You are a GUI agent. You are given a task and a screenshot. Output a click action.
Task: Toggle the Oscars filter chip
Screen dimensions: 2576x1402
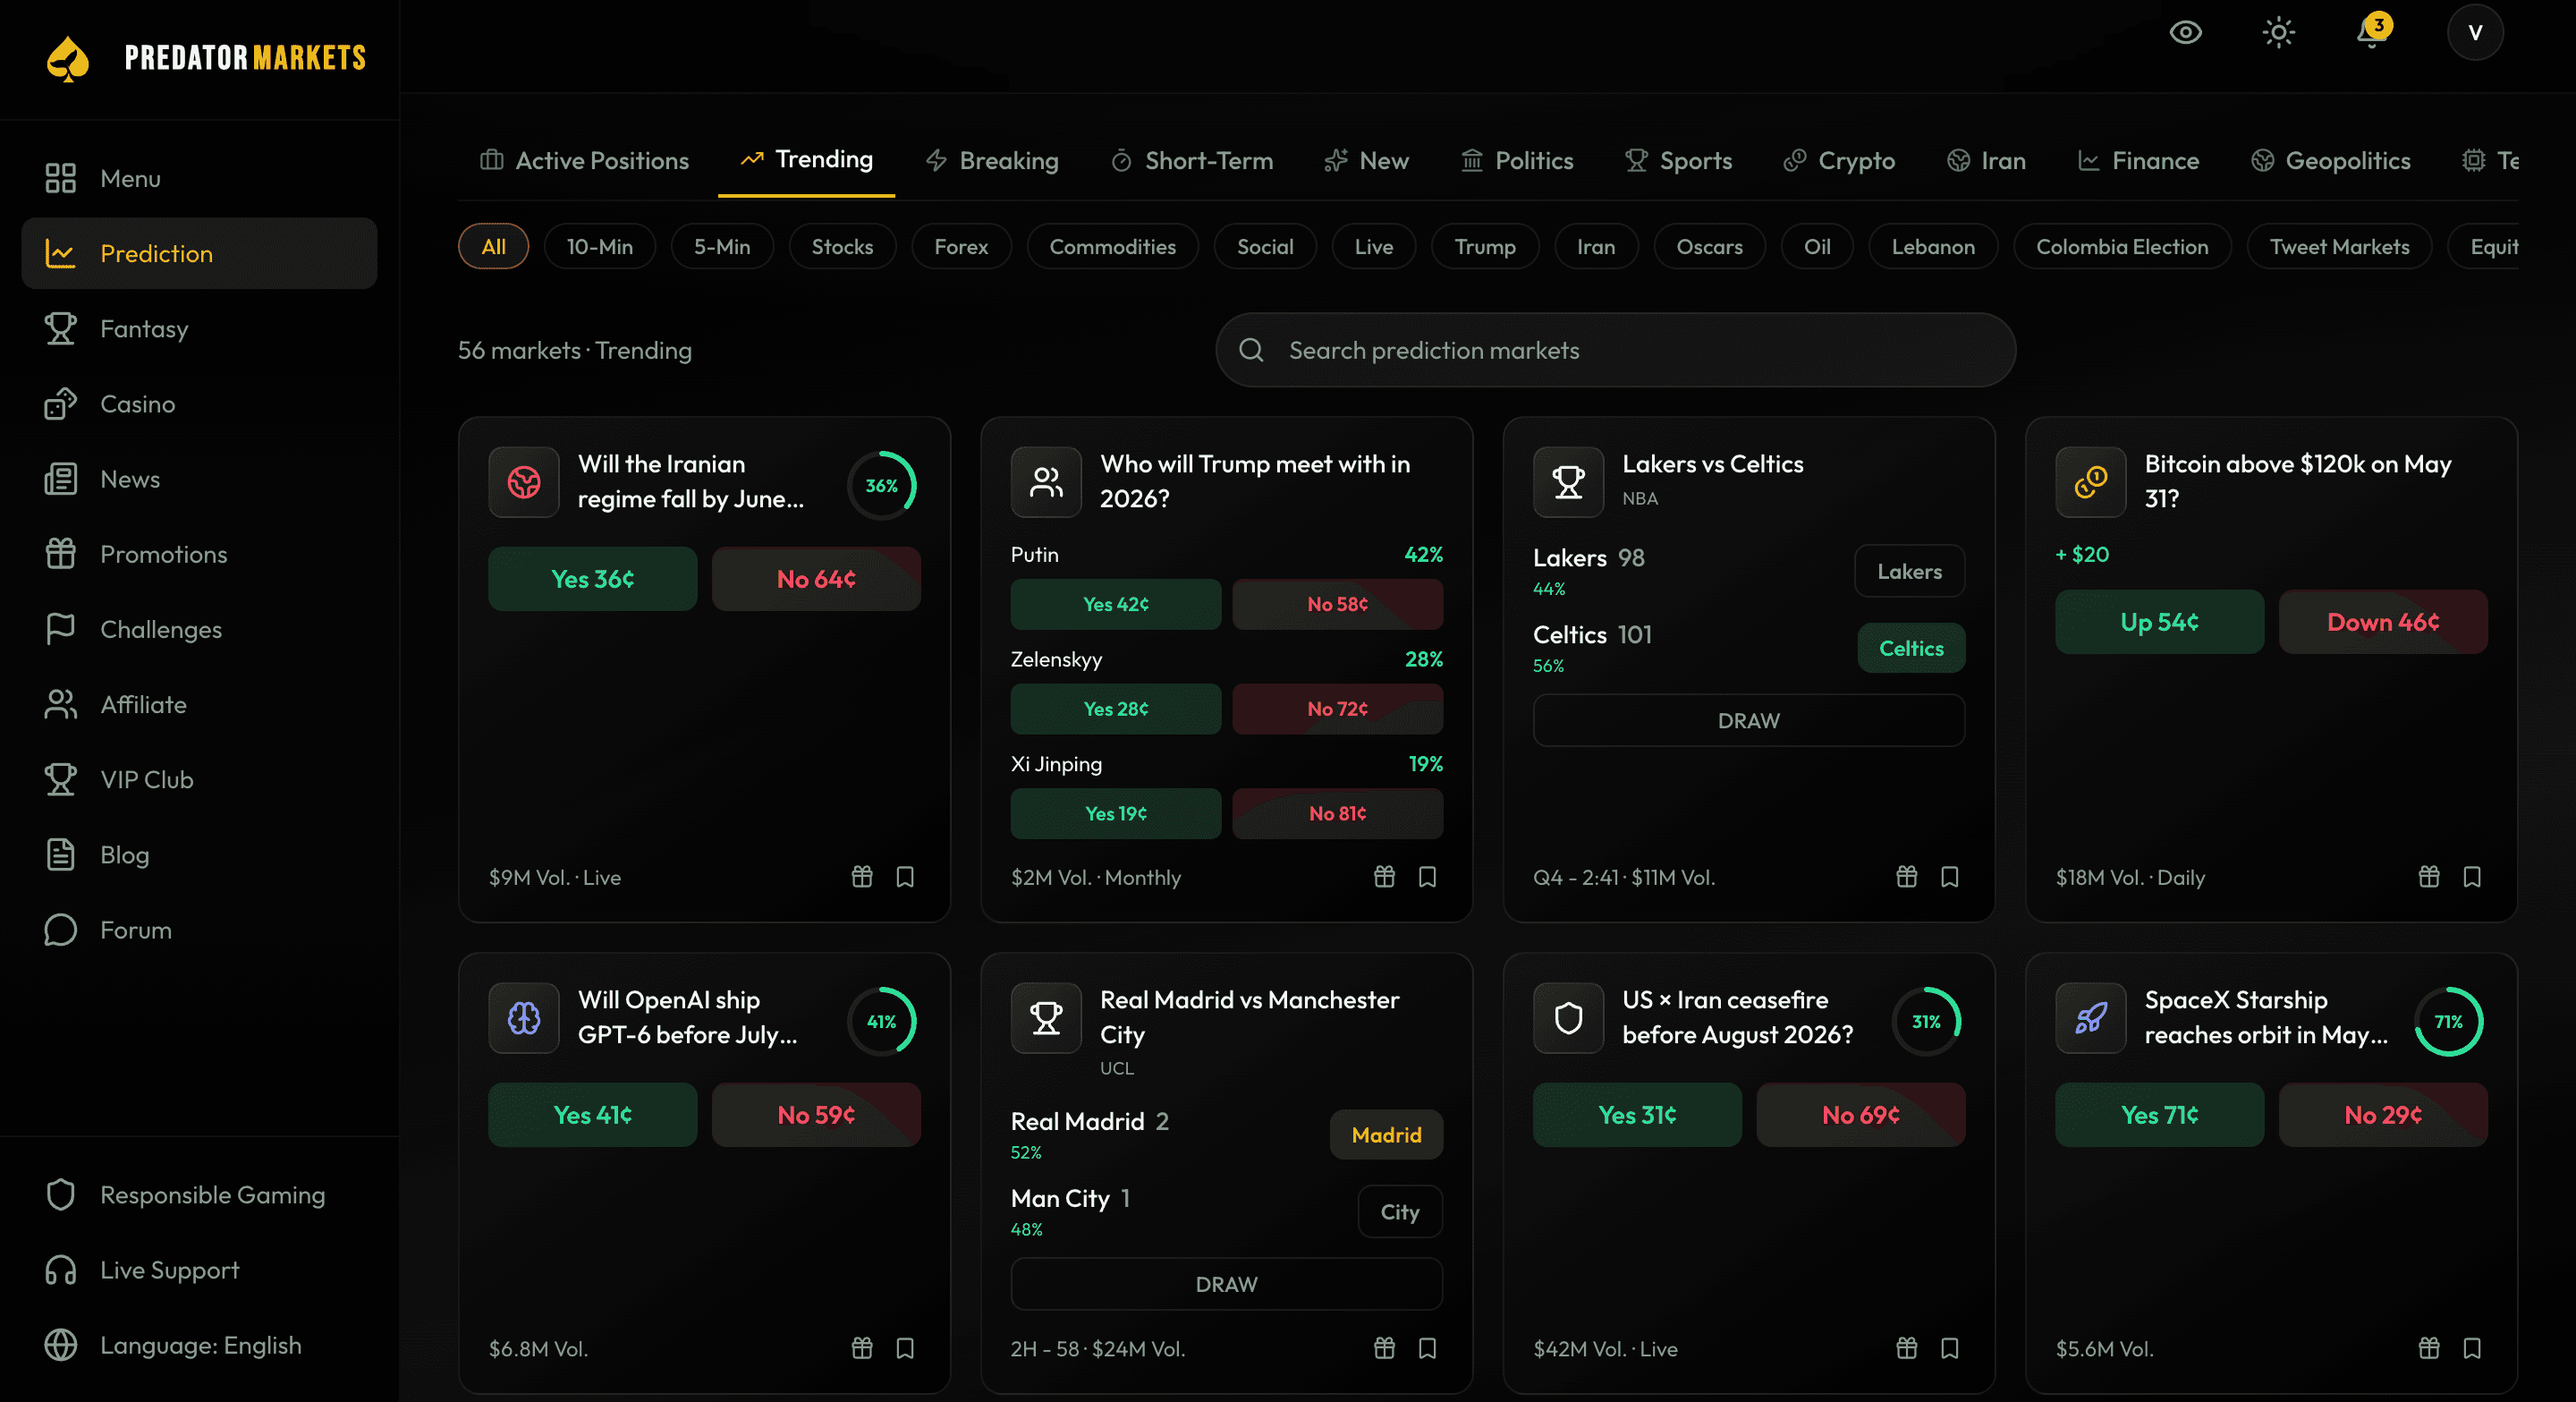click(x=1709, y=246)
